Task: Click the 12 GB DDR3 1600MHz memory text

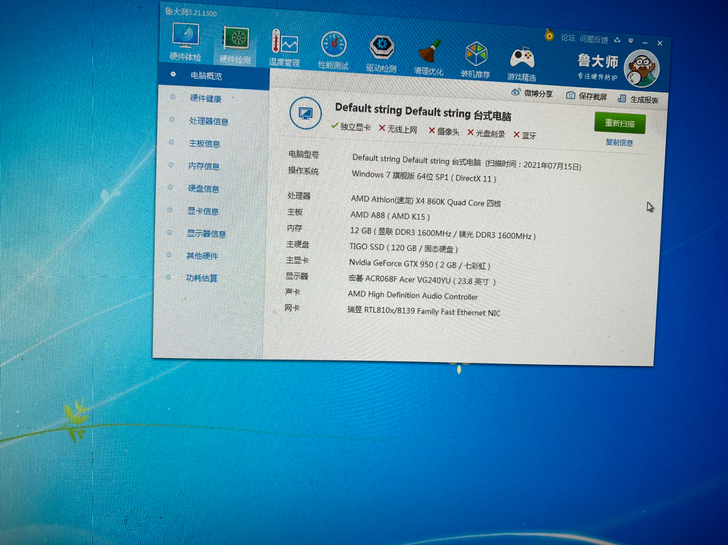Action: coord(442,233)
